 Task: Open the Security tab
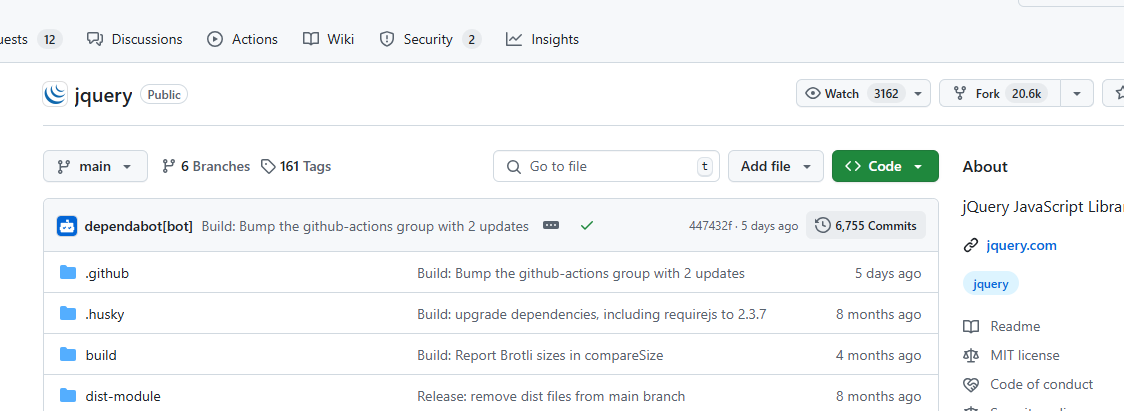[429, 39]
